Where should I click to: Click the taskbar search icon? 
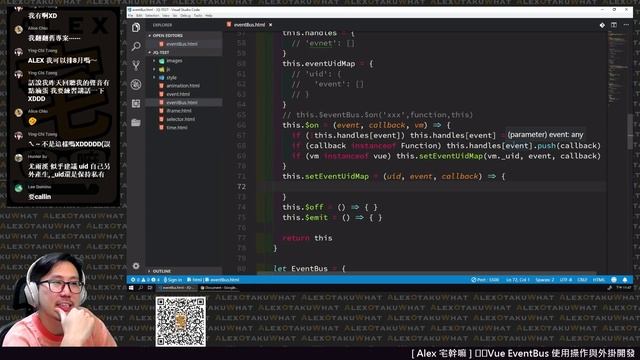click(x=141, y=288)
